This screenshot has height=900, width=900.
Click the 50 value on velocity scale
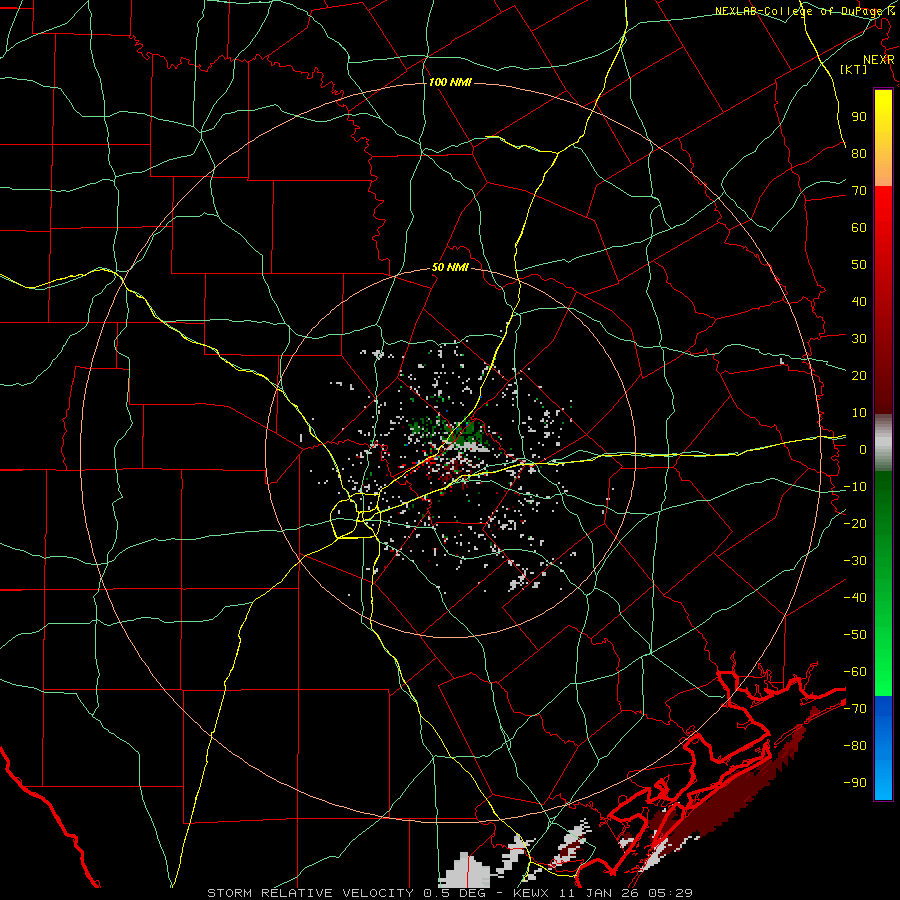859,265
